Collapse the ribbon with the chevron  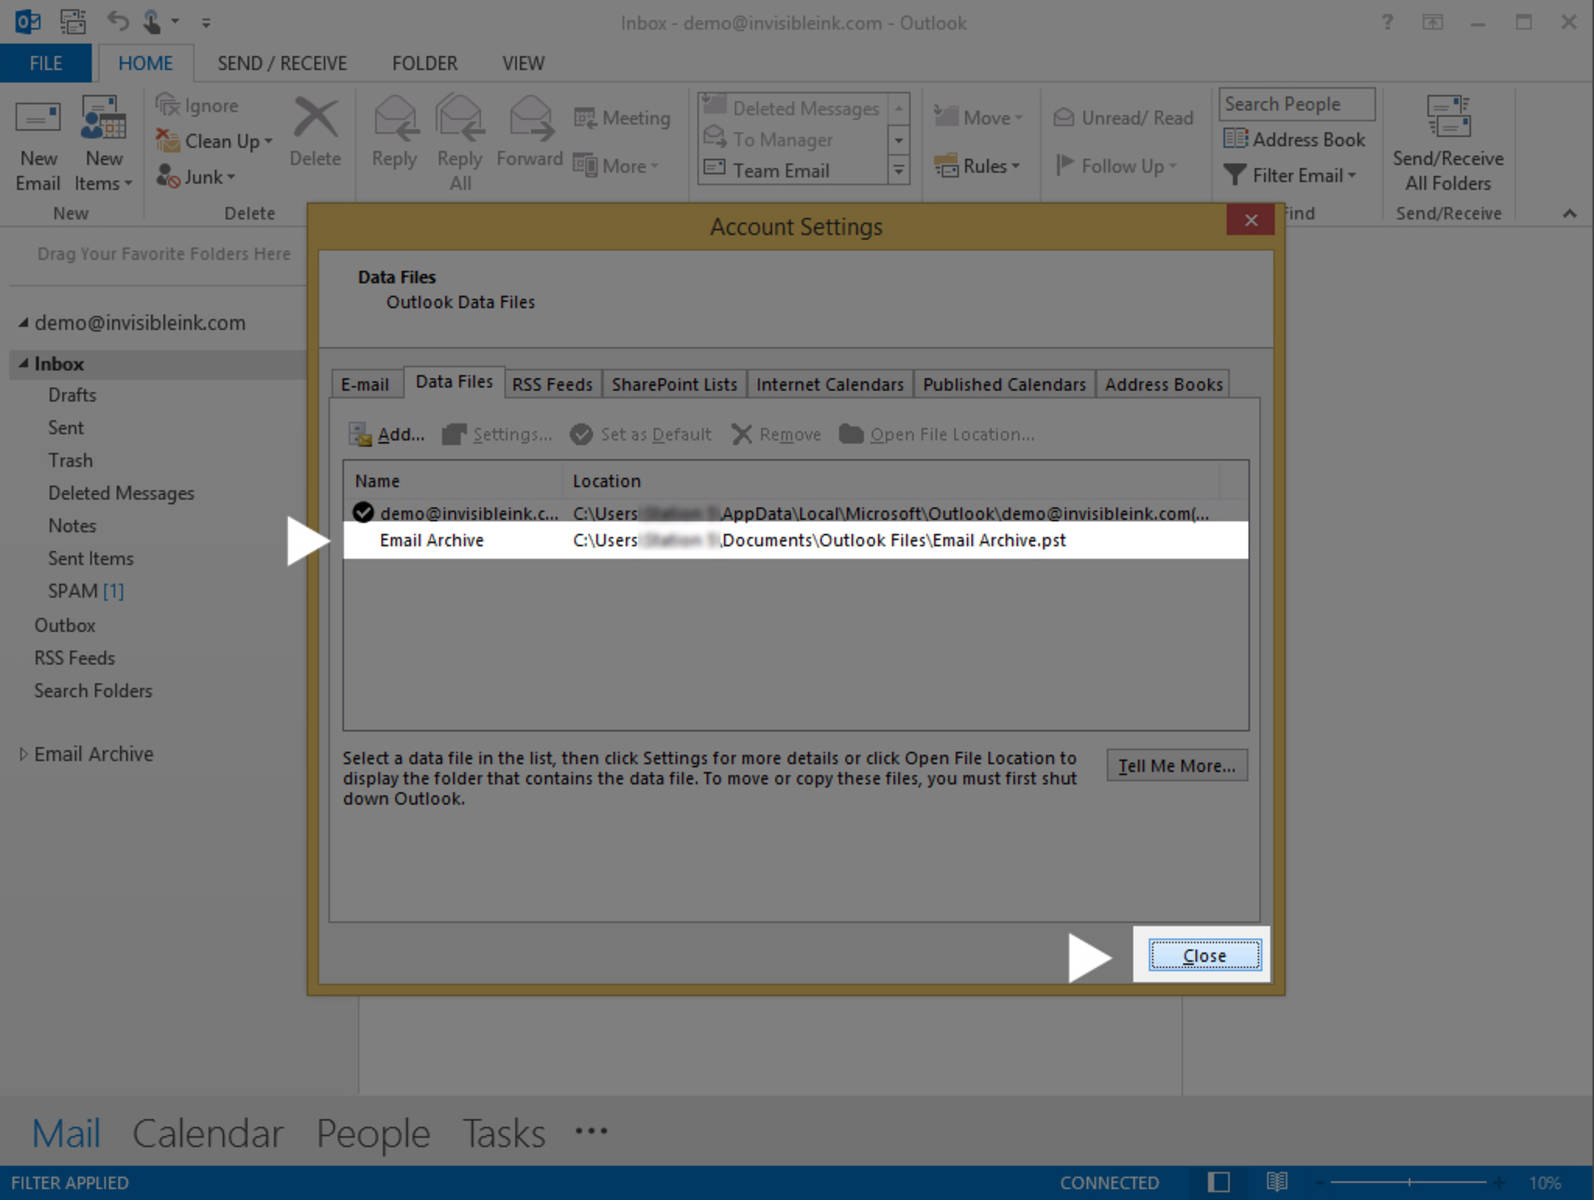point(1570,213)
